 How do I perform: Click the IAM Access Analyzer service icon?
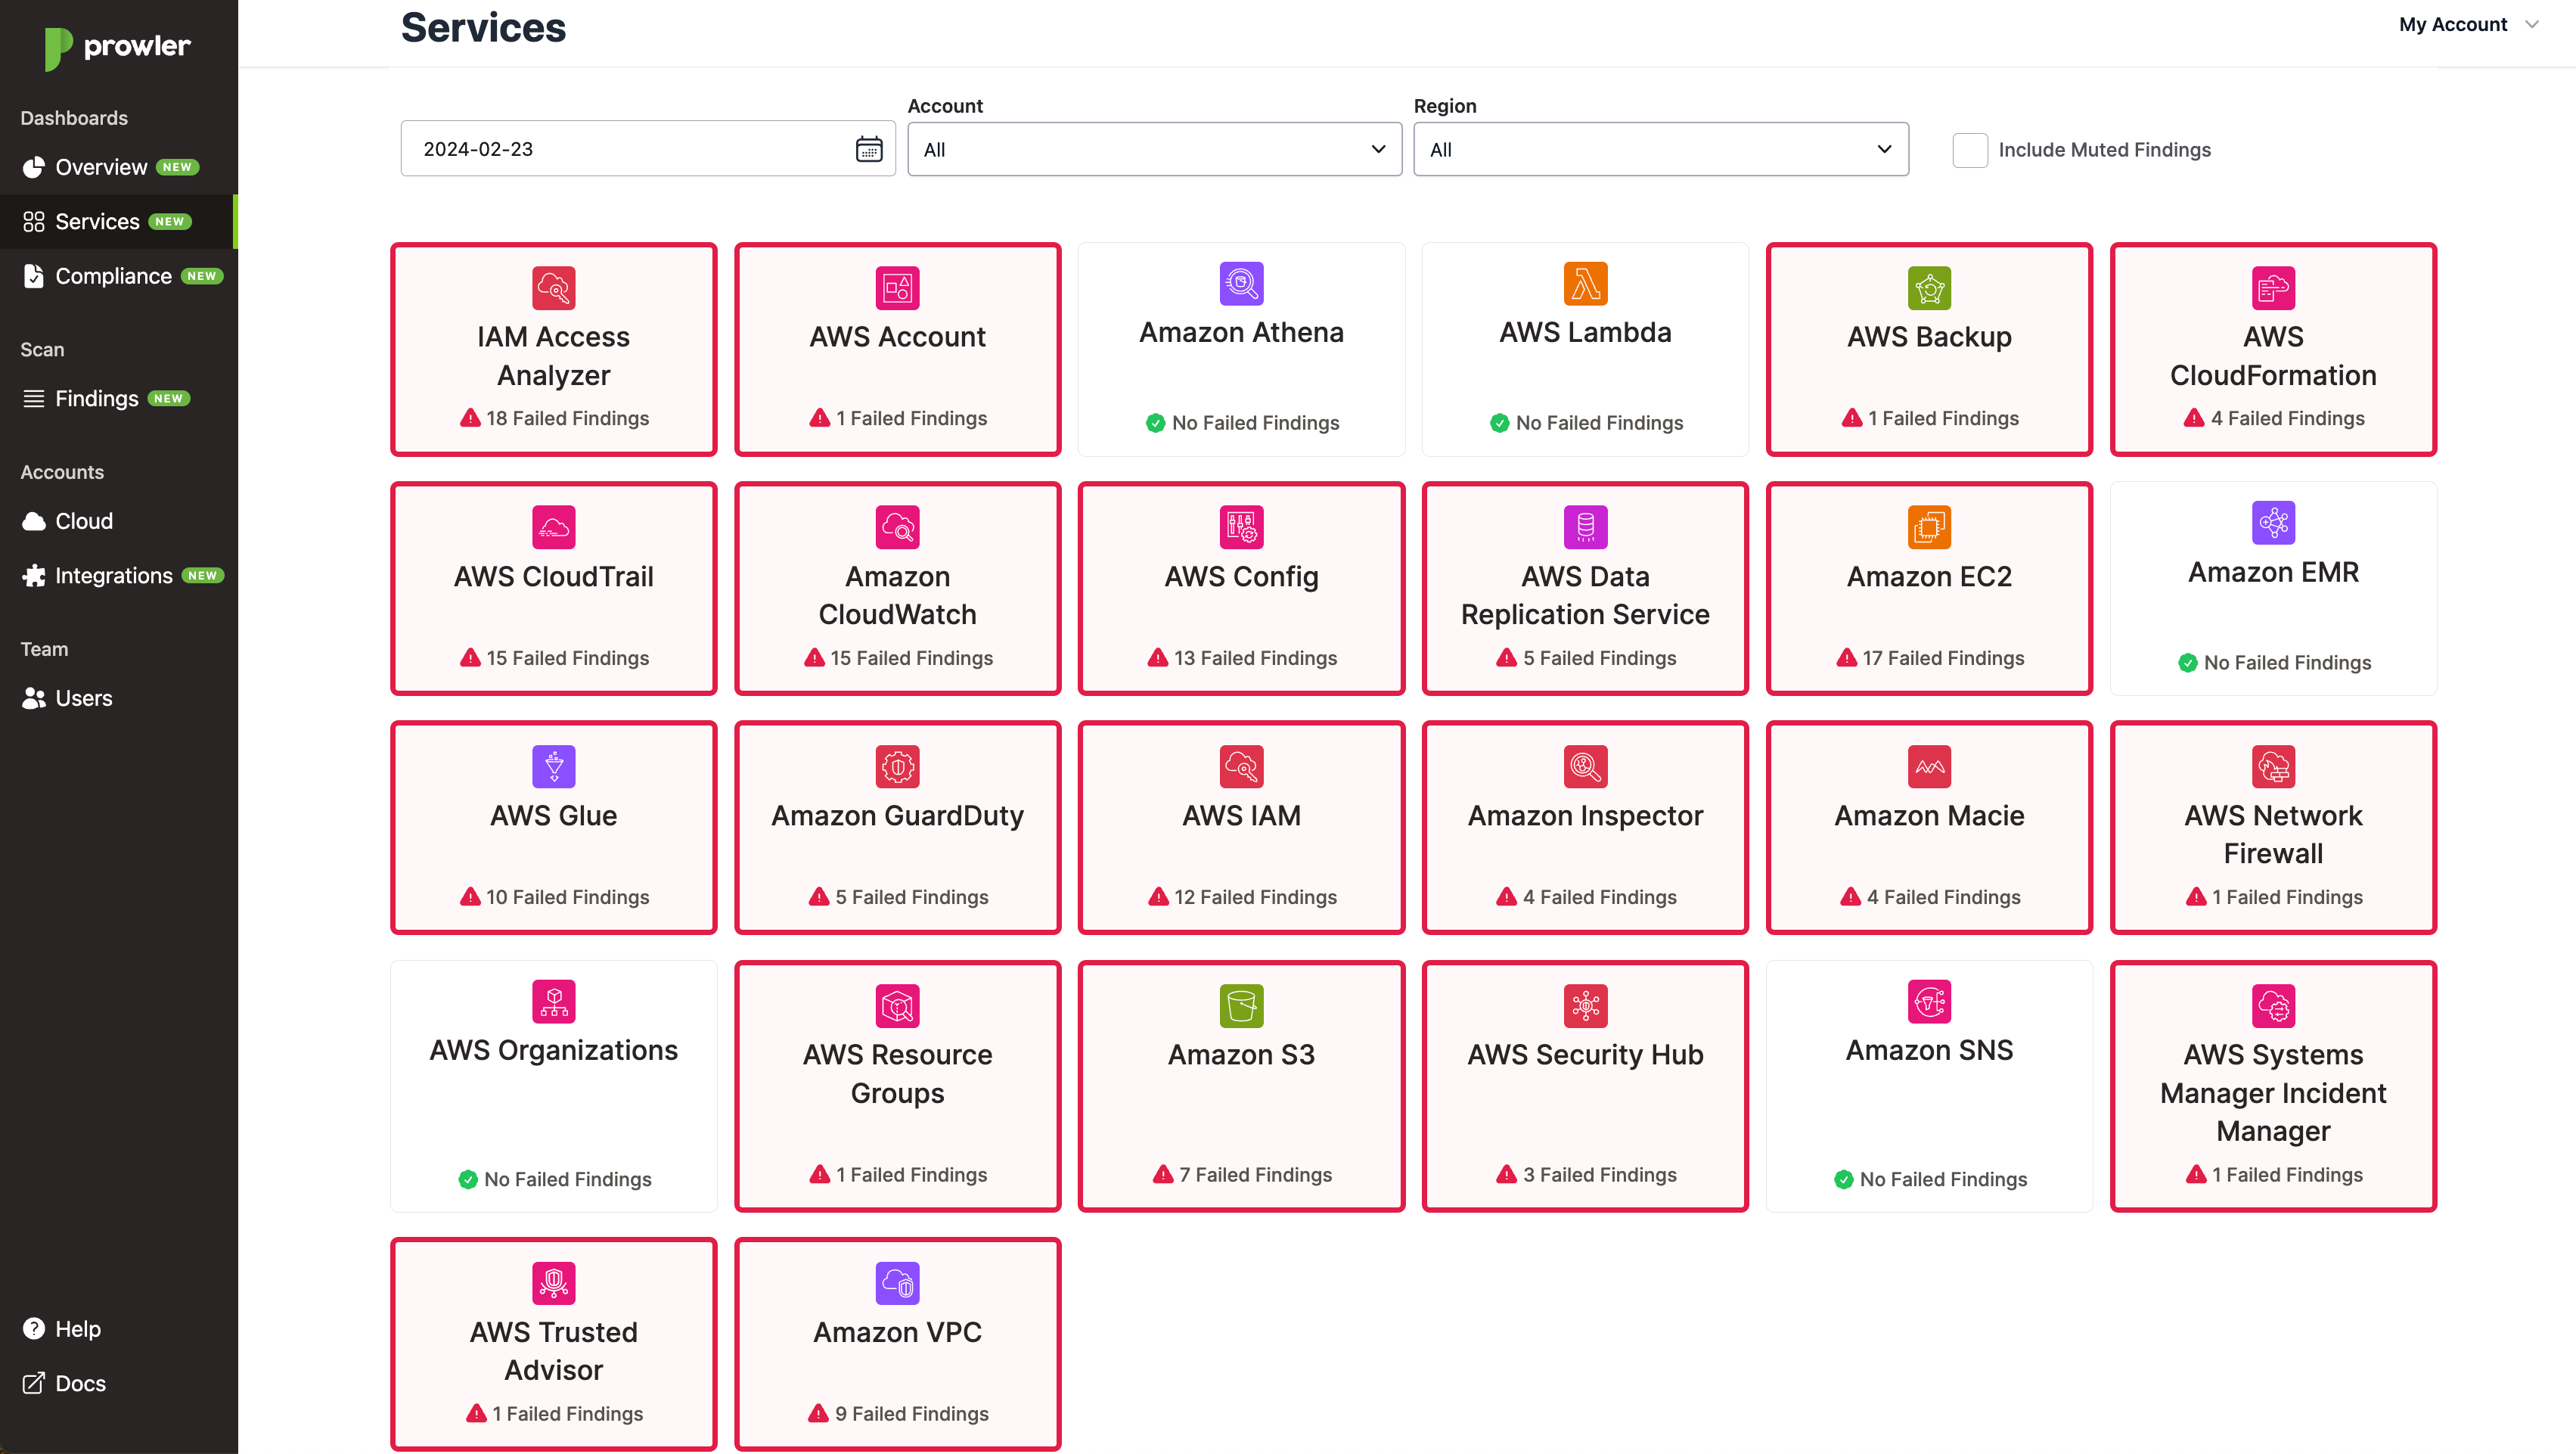pyautogui.click(x=553, y=288)
